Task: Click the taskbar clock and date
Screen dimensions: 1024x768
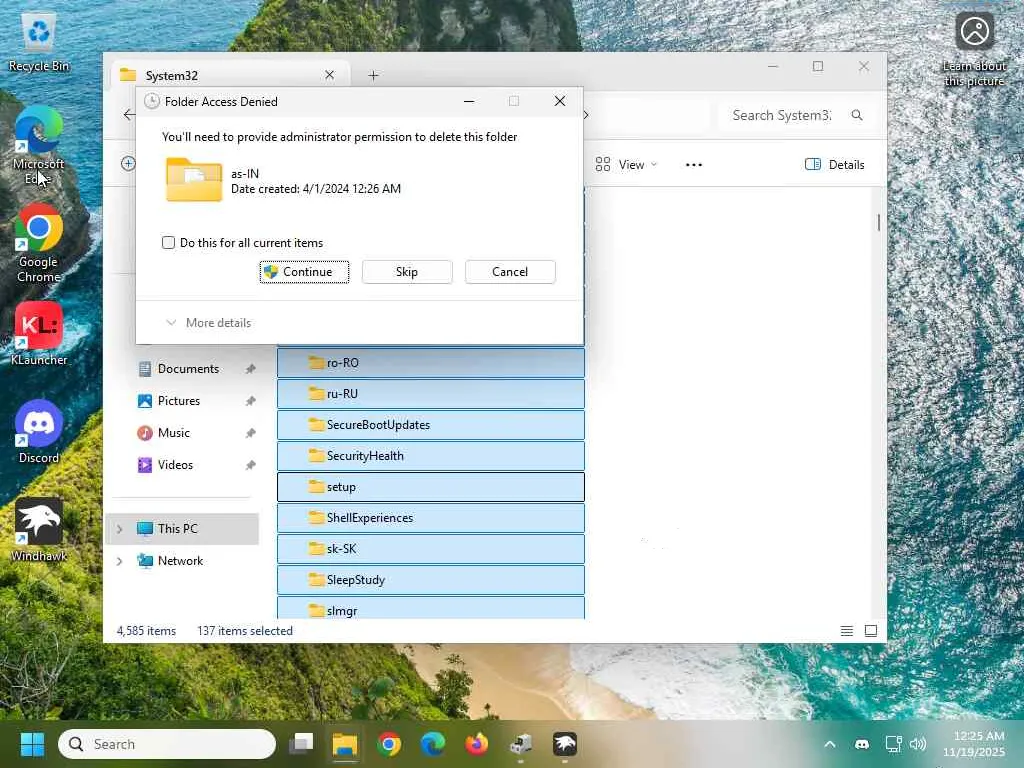Action: click(x=974, y=744)
